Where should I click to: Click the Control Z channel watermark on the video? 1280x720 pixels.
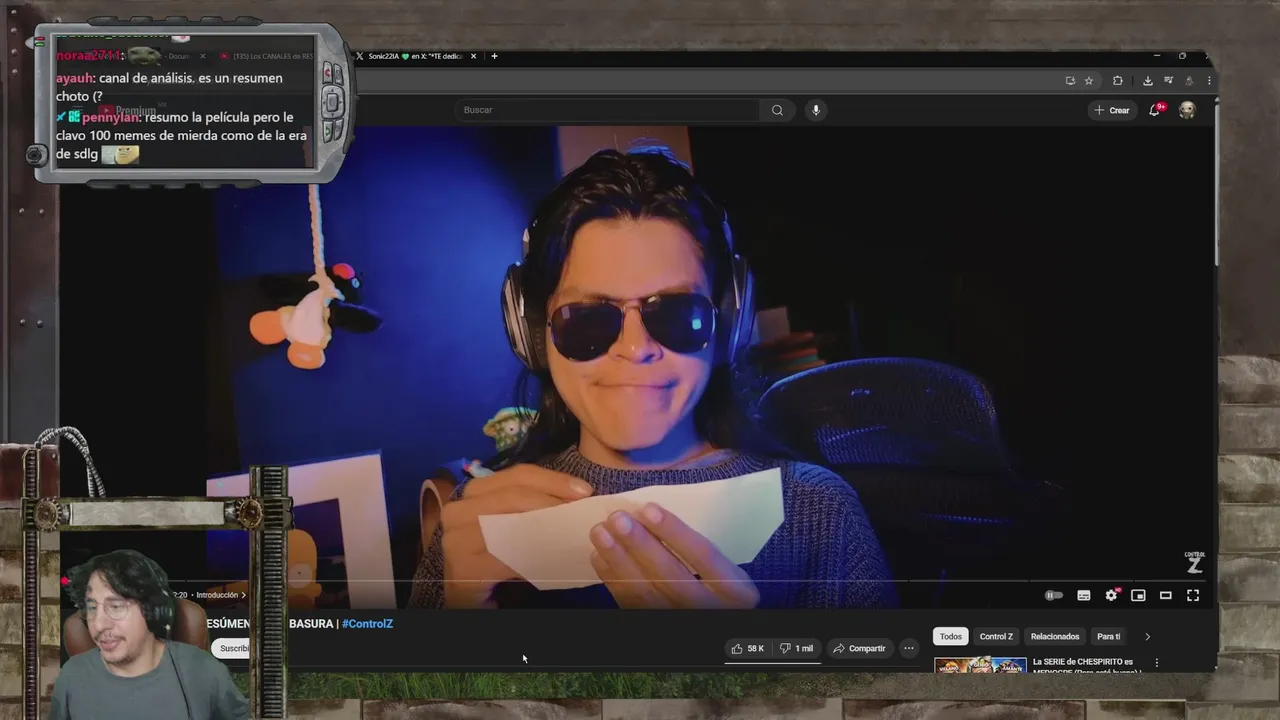(x=1194, y=563)
